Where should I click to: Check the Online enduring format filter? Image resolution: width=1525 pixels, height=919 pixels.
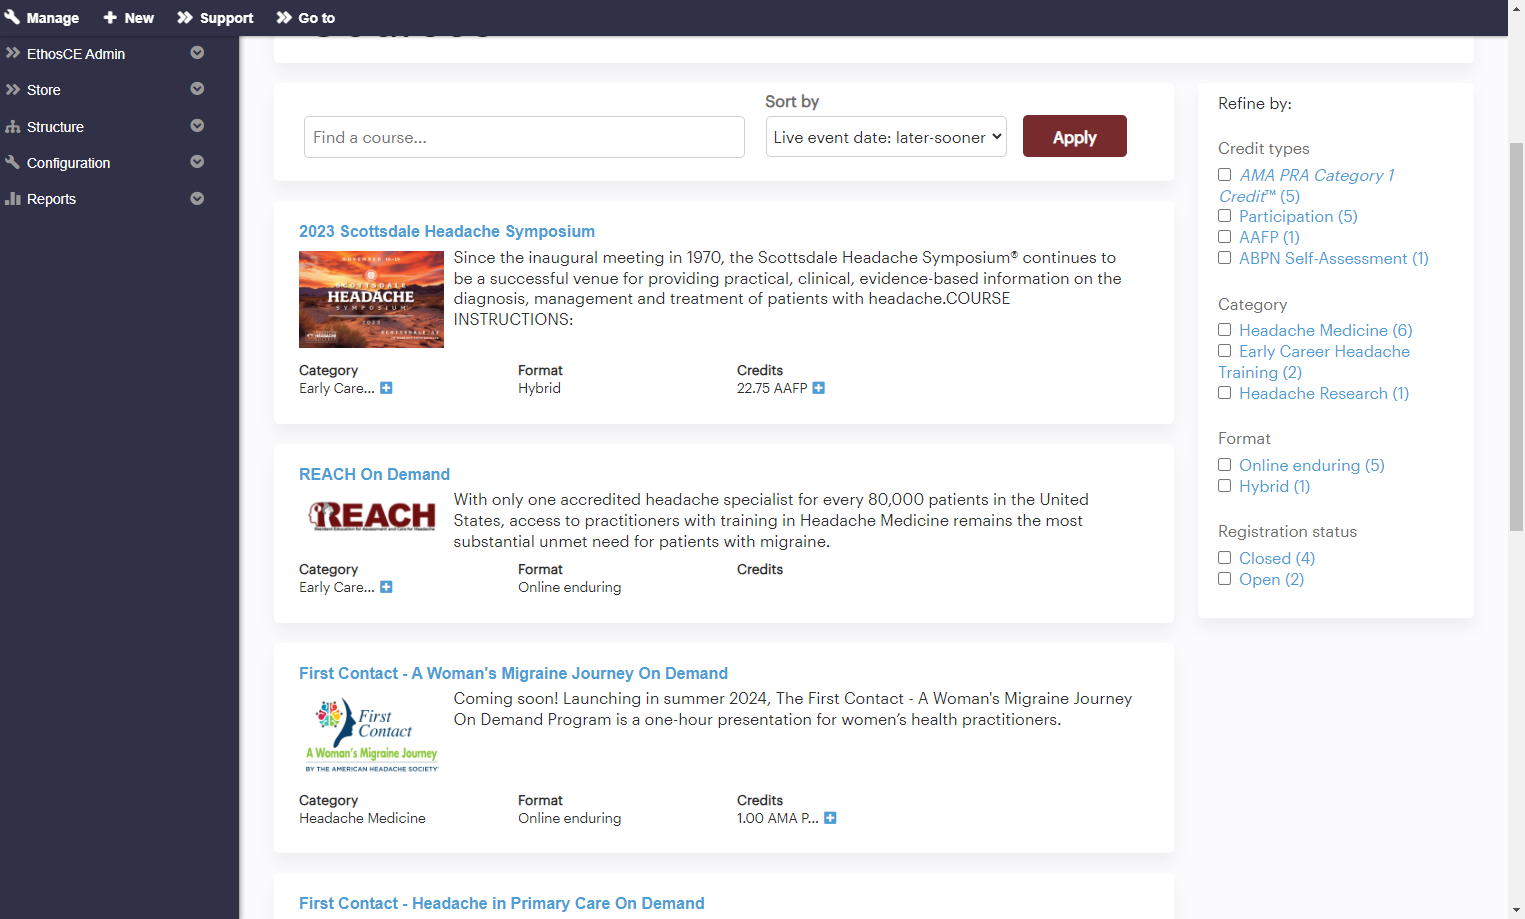coord(1224,465)
